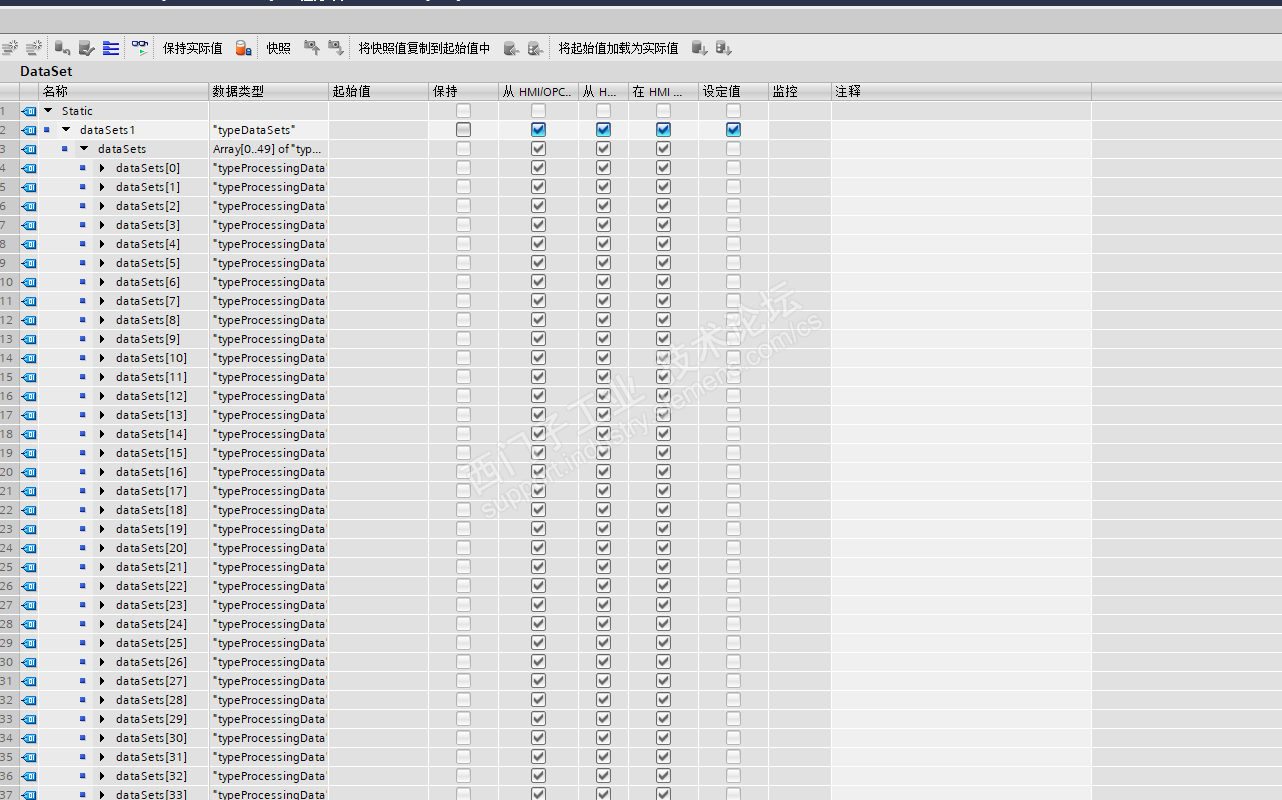The width and height of the screenshot is (1282, 800).
Task: Select the dataSets[3] row name
Action: pos(148,225)
